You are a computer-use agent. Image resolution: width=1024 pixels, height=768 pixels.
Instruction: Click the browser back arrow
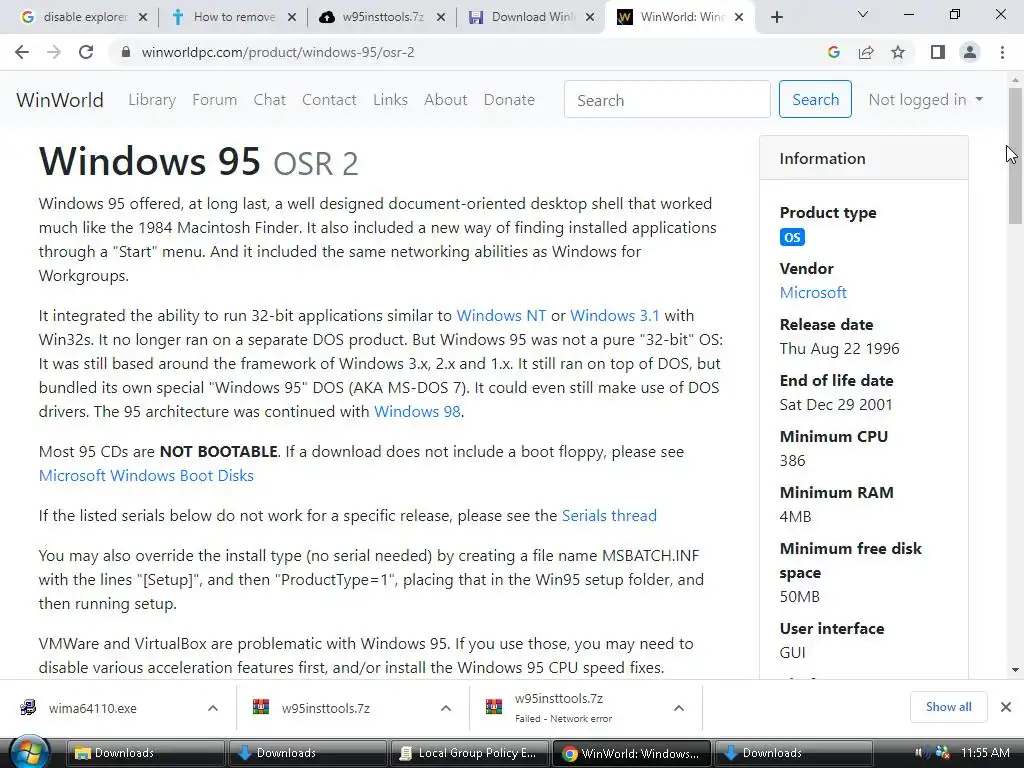(22, 52)
